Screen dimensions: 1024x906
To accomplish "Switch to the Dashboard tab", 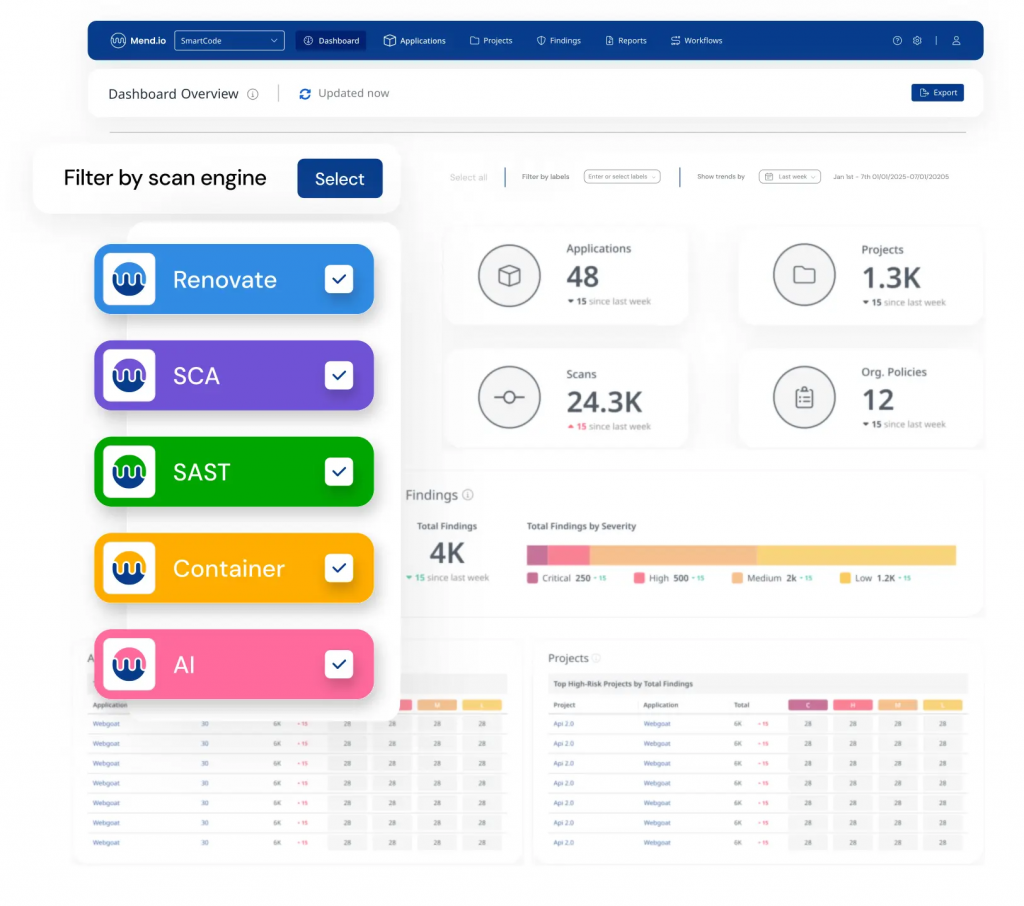I will [x=331, y=40].
